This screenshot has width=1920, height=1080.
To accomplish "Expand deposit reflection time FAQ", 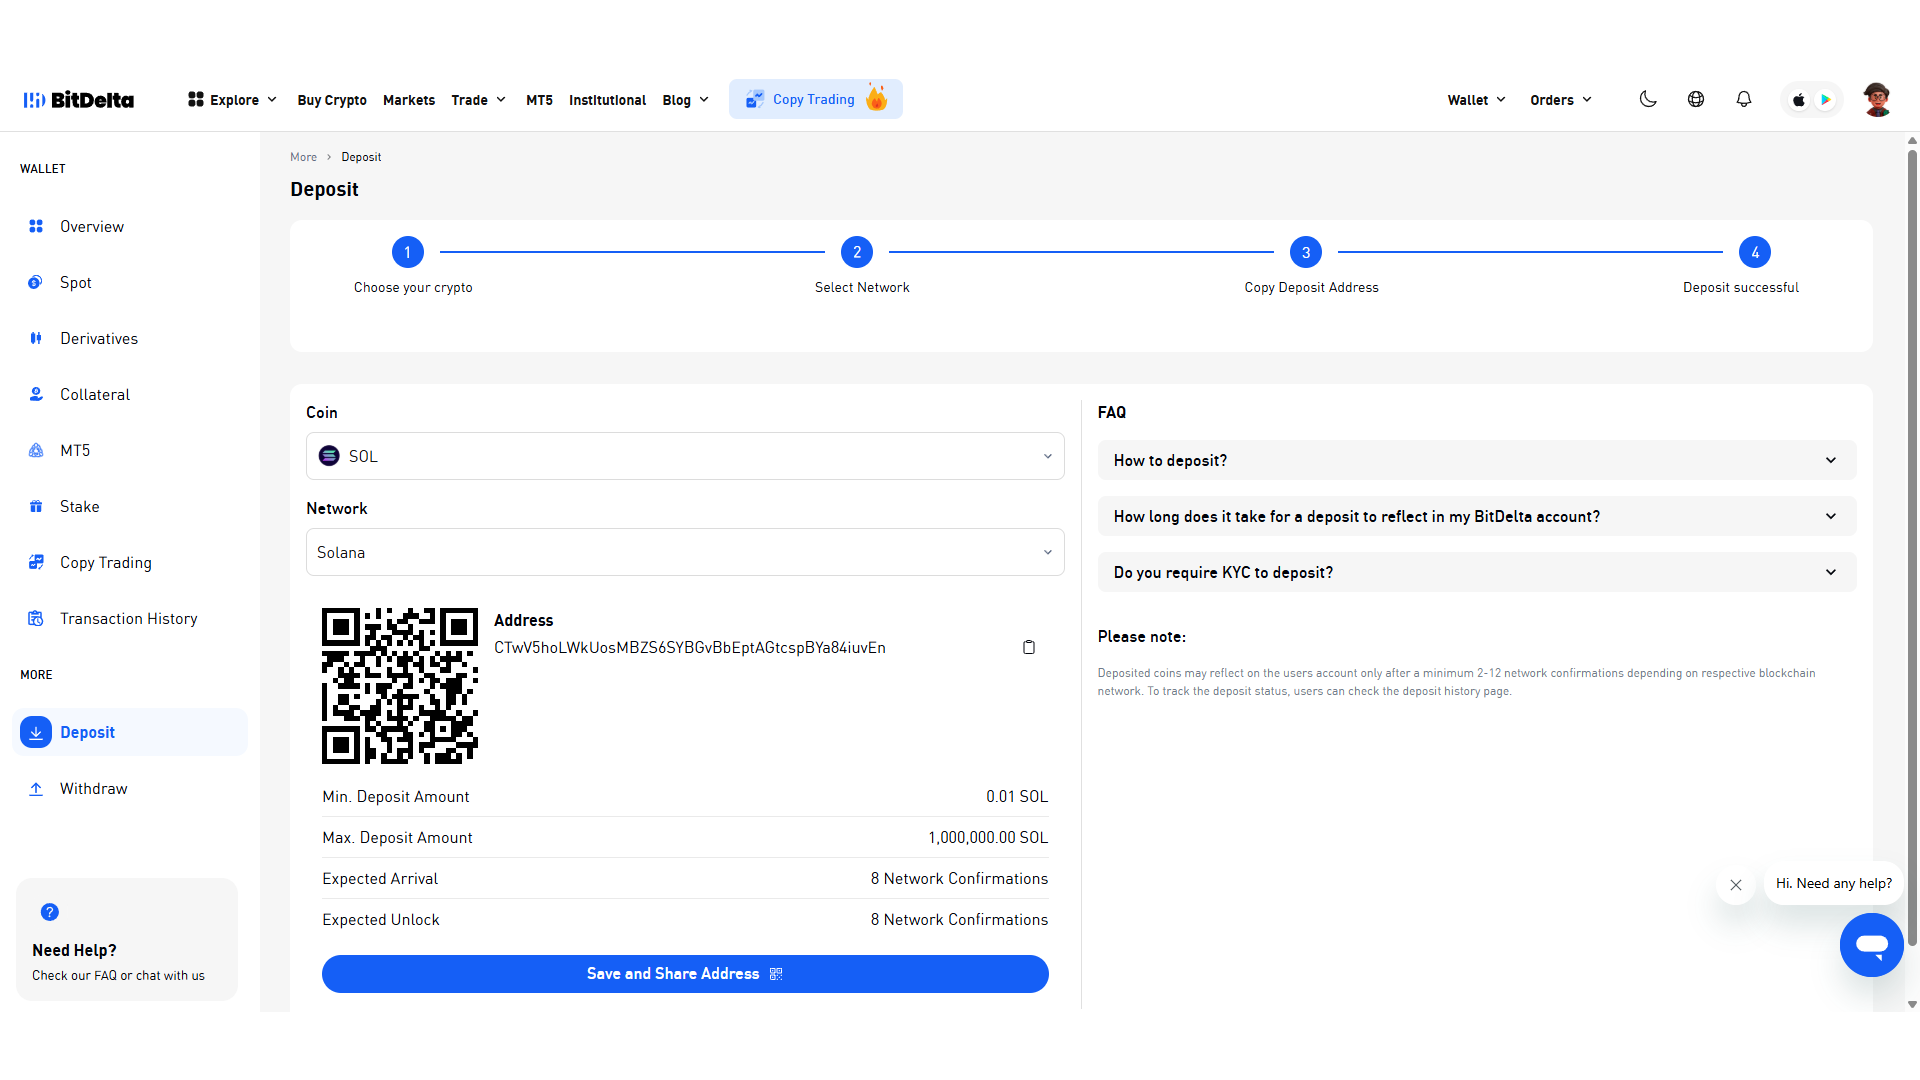I will (x=1477, y=516).
